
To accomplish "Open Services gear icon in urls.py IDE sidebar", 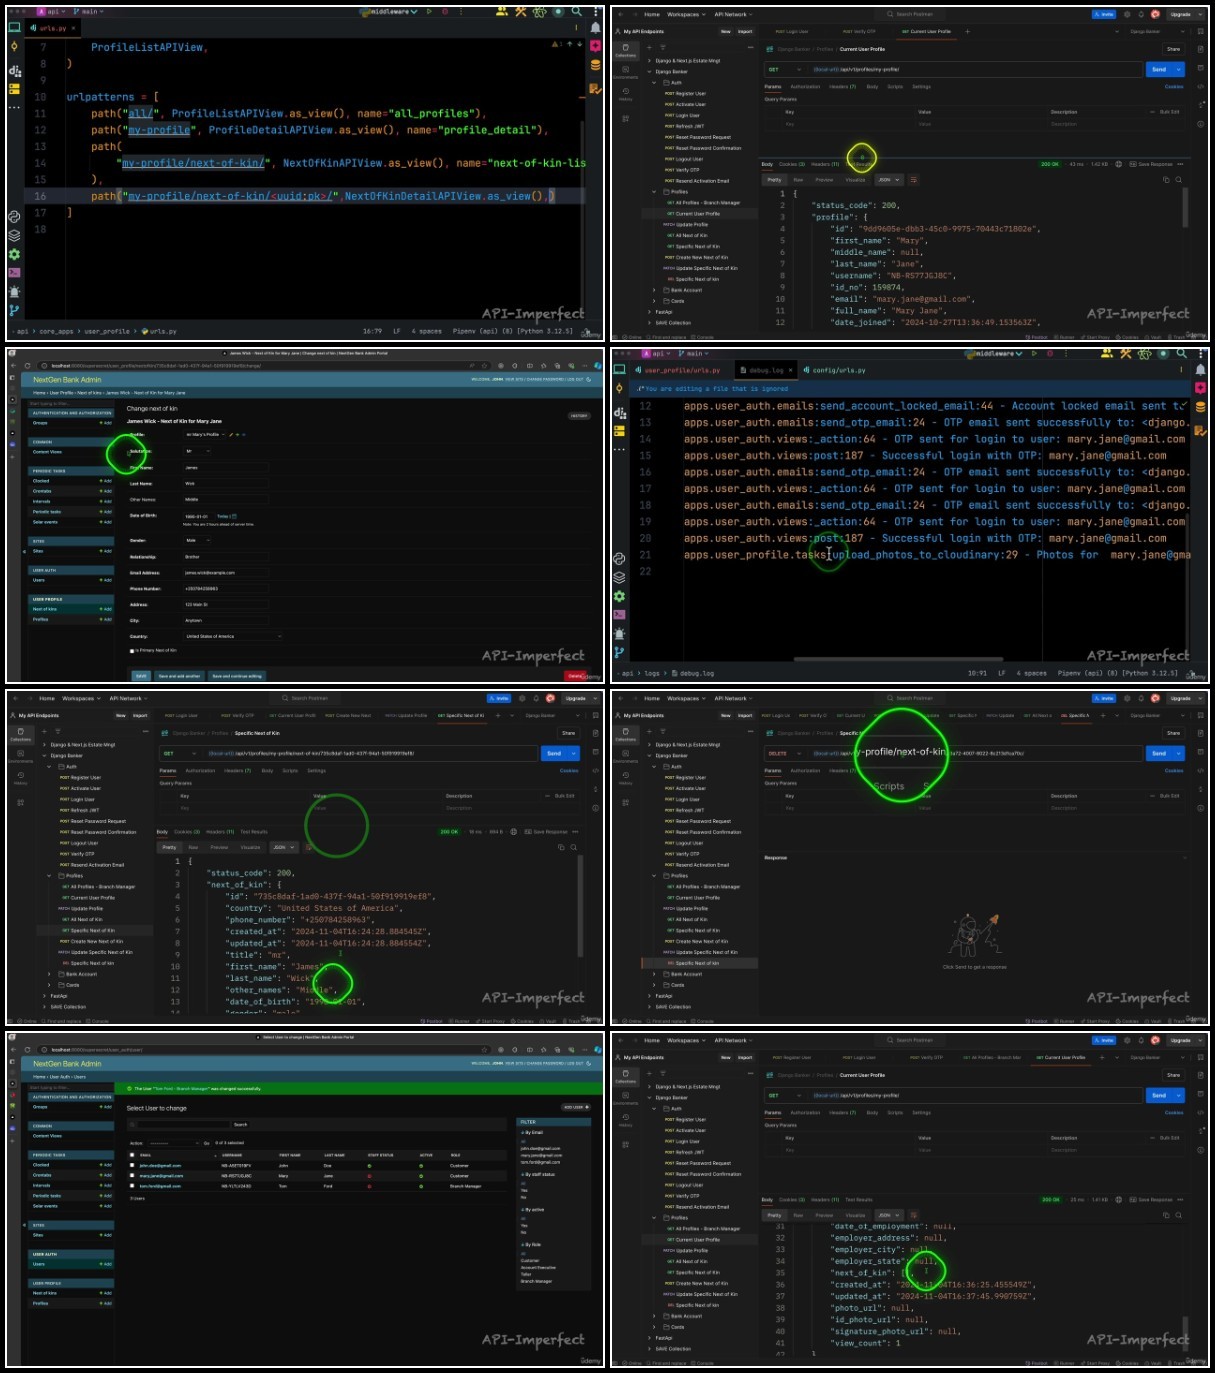I will (14, 254).
